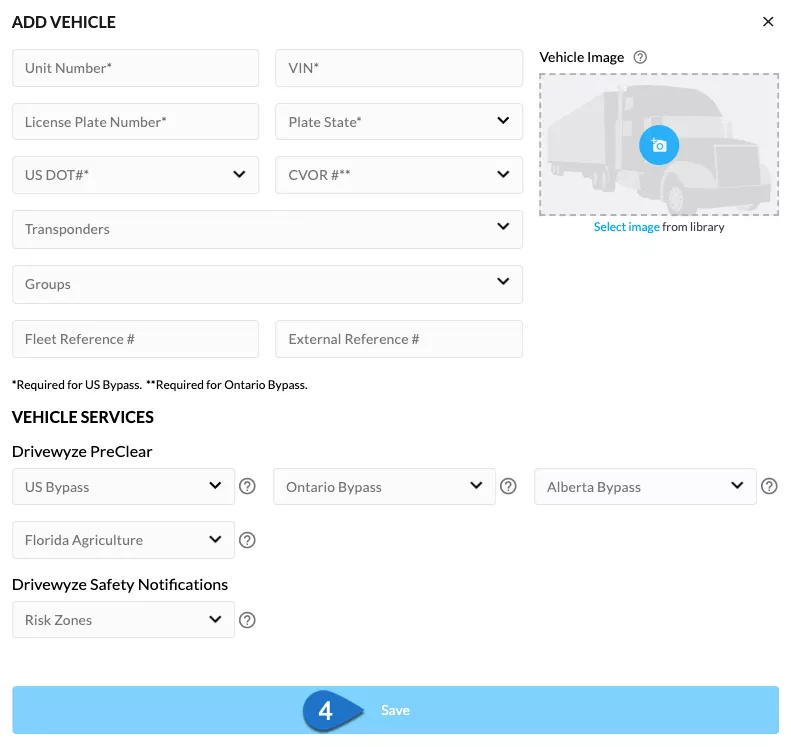
Task: Open help icon next to Vehicle Image label
Action: coord(640,58)
